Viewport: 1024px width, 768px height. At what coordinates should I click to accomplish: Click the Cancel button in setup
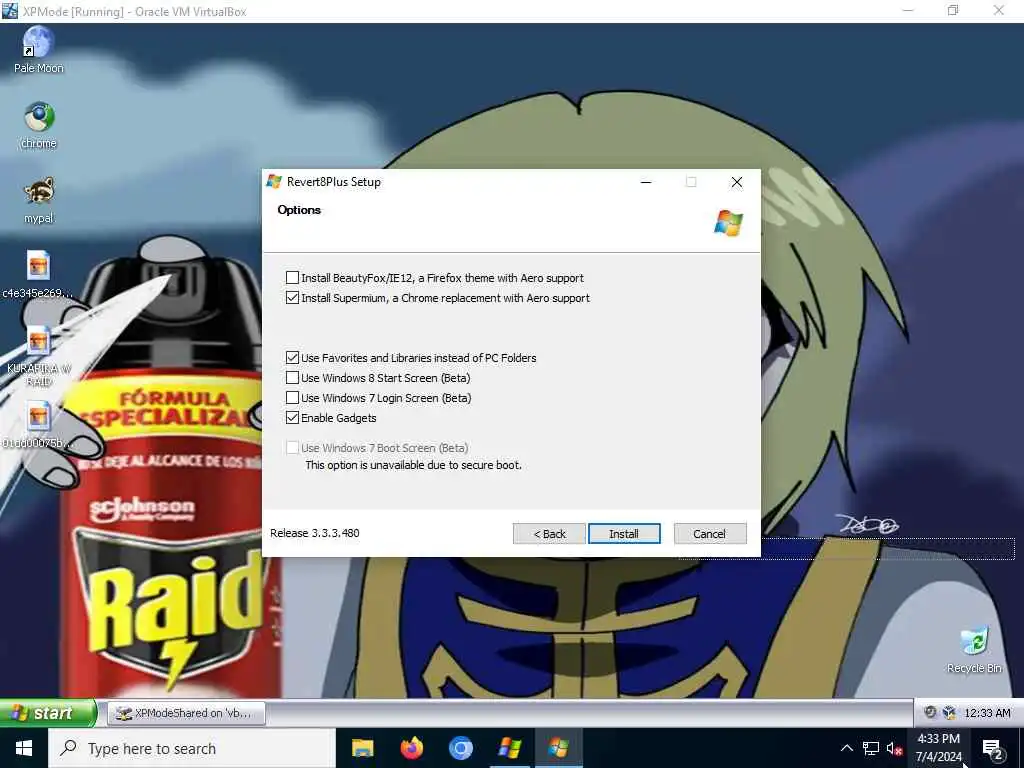tap(710, 534)
